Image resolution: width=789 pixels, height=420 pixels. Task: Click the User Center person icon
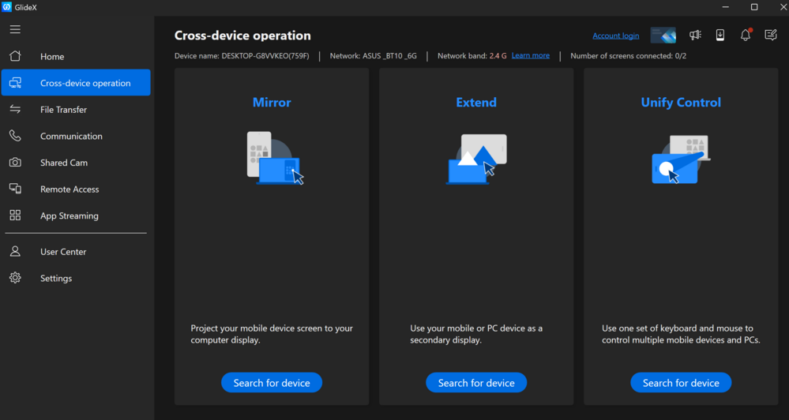[x=15, y=251]
